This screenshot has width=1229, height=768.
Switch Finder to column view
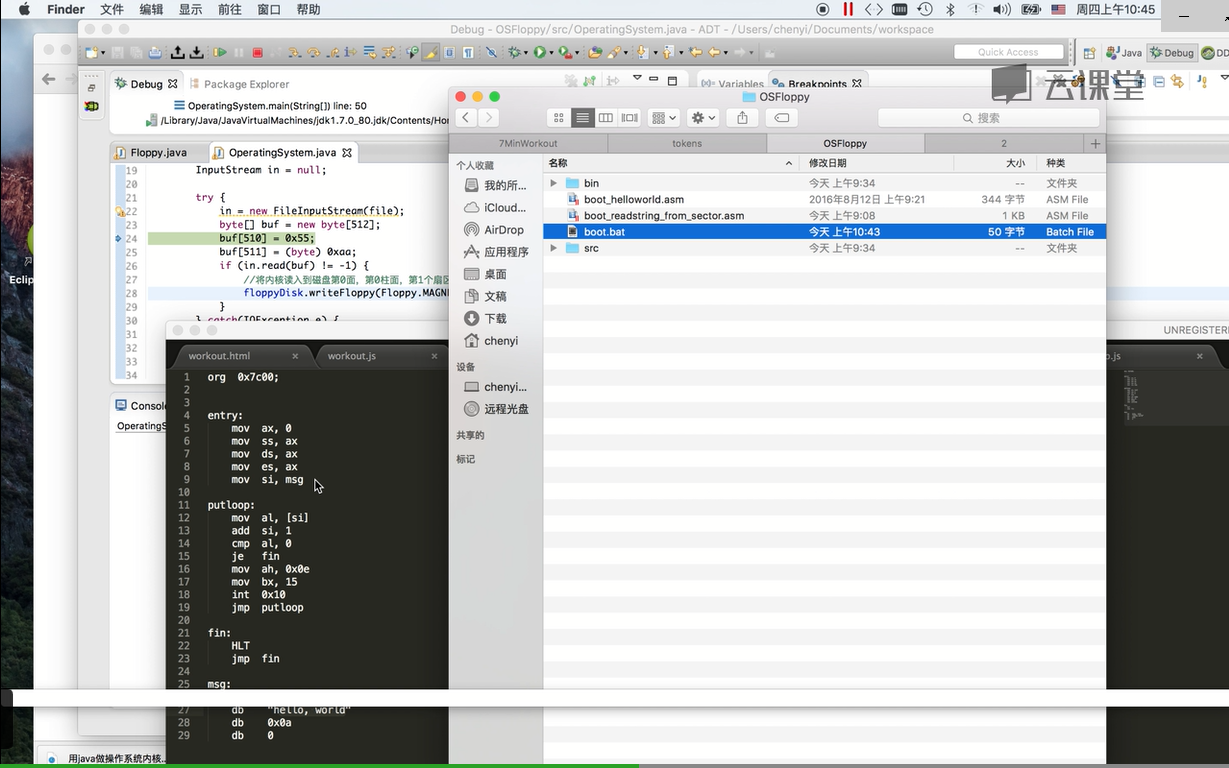point(606,118)
